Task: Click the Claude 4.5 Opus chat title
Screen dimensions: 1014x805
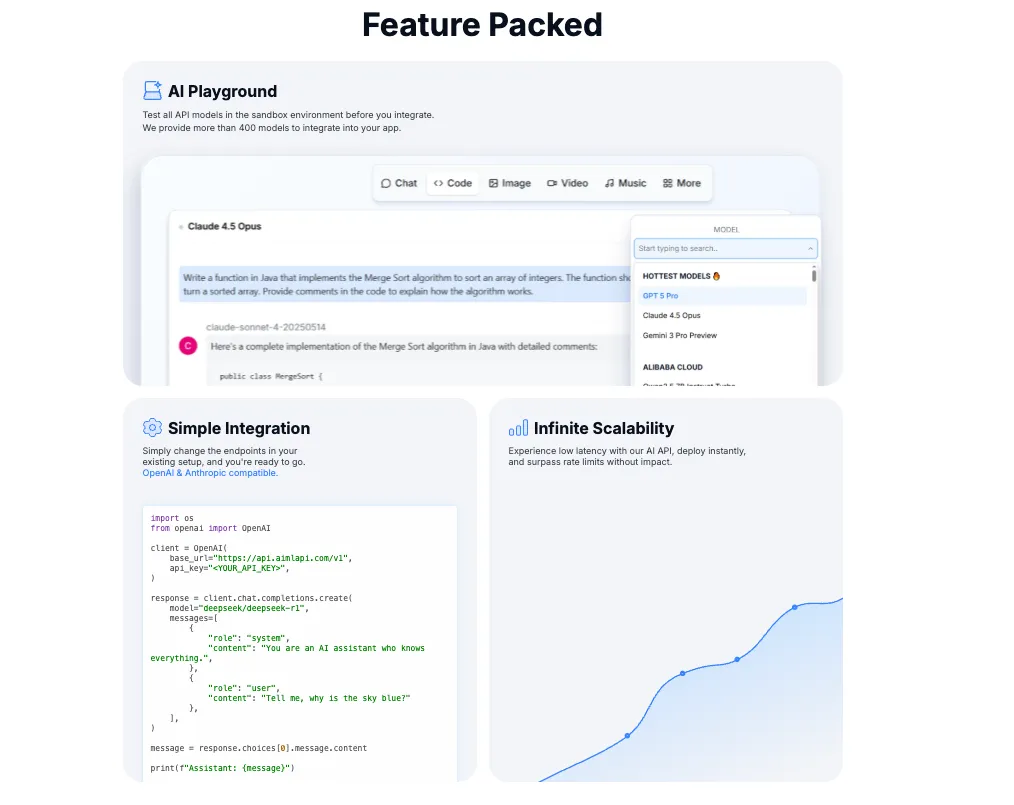Action: tap(224, 226)
